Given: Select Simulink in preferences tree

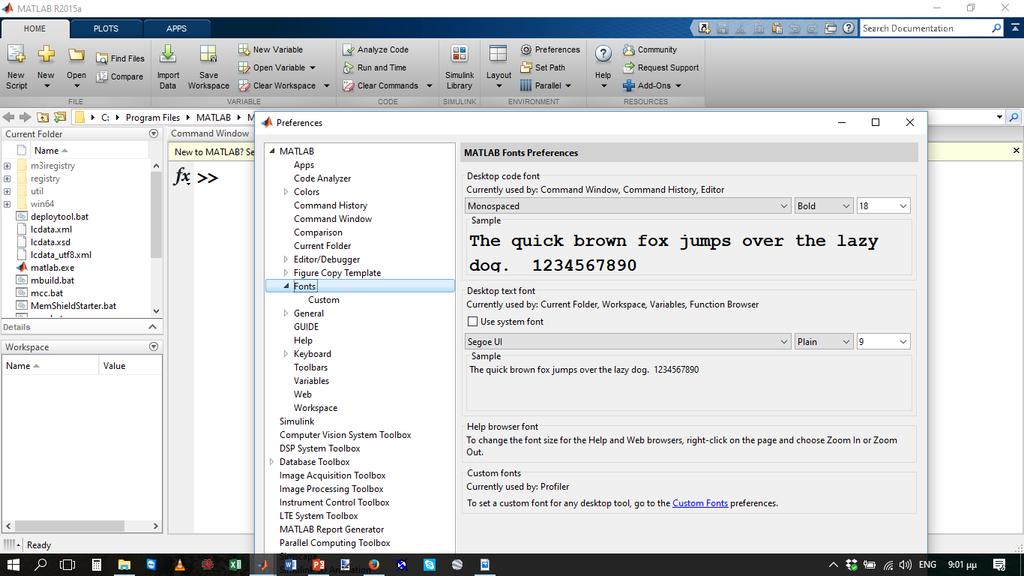Looking at the screenshot, I should [296, 421].
